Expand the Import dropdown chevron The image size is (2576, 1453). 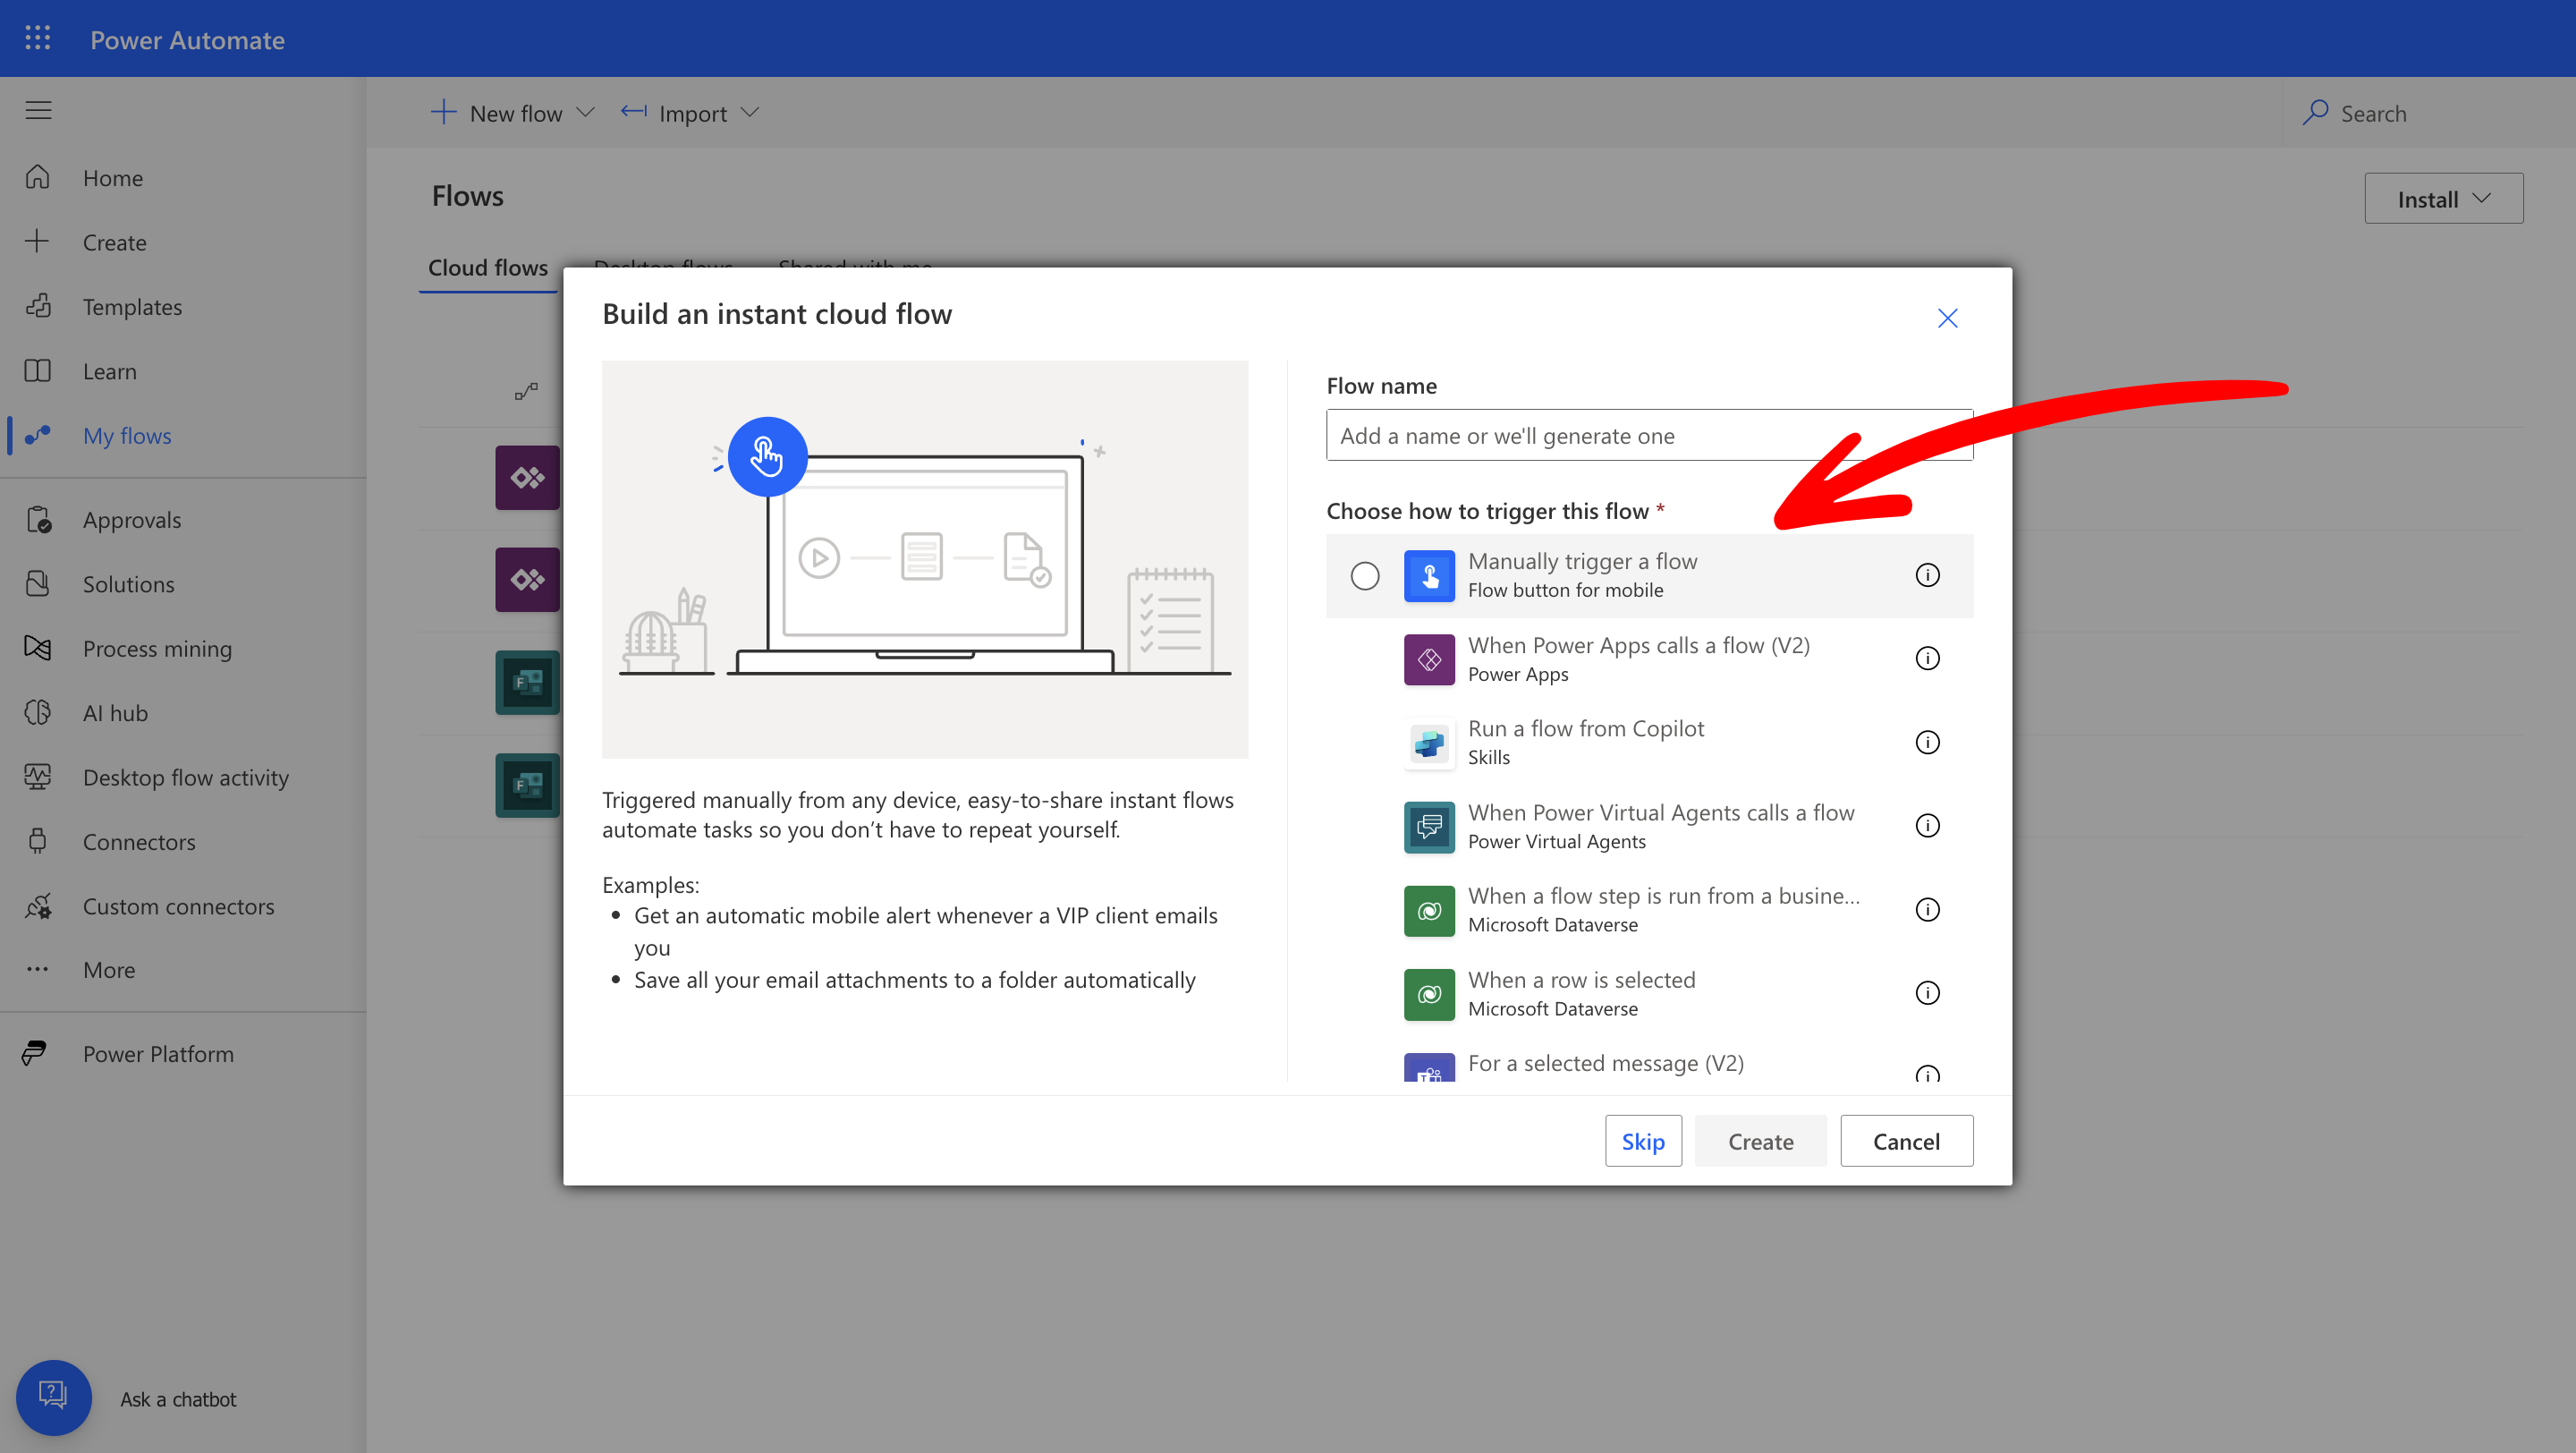[x=750, y=113]
